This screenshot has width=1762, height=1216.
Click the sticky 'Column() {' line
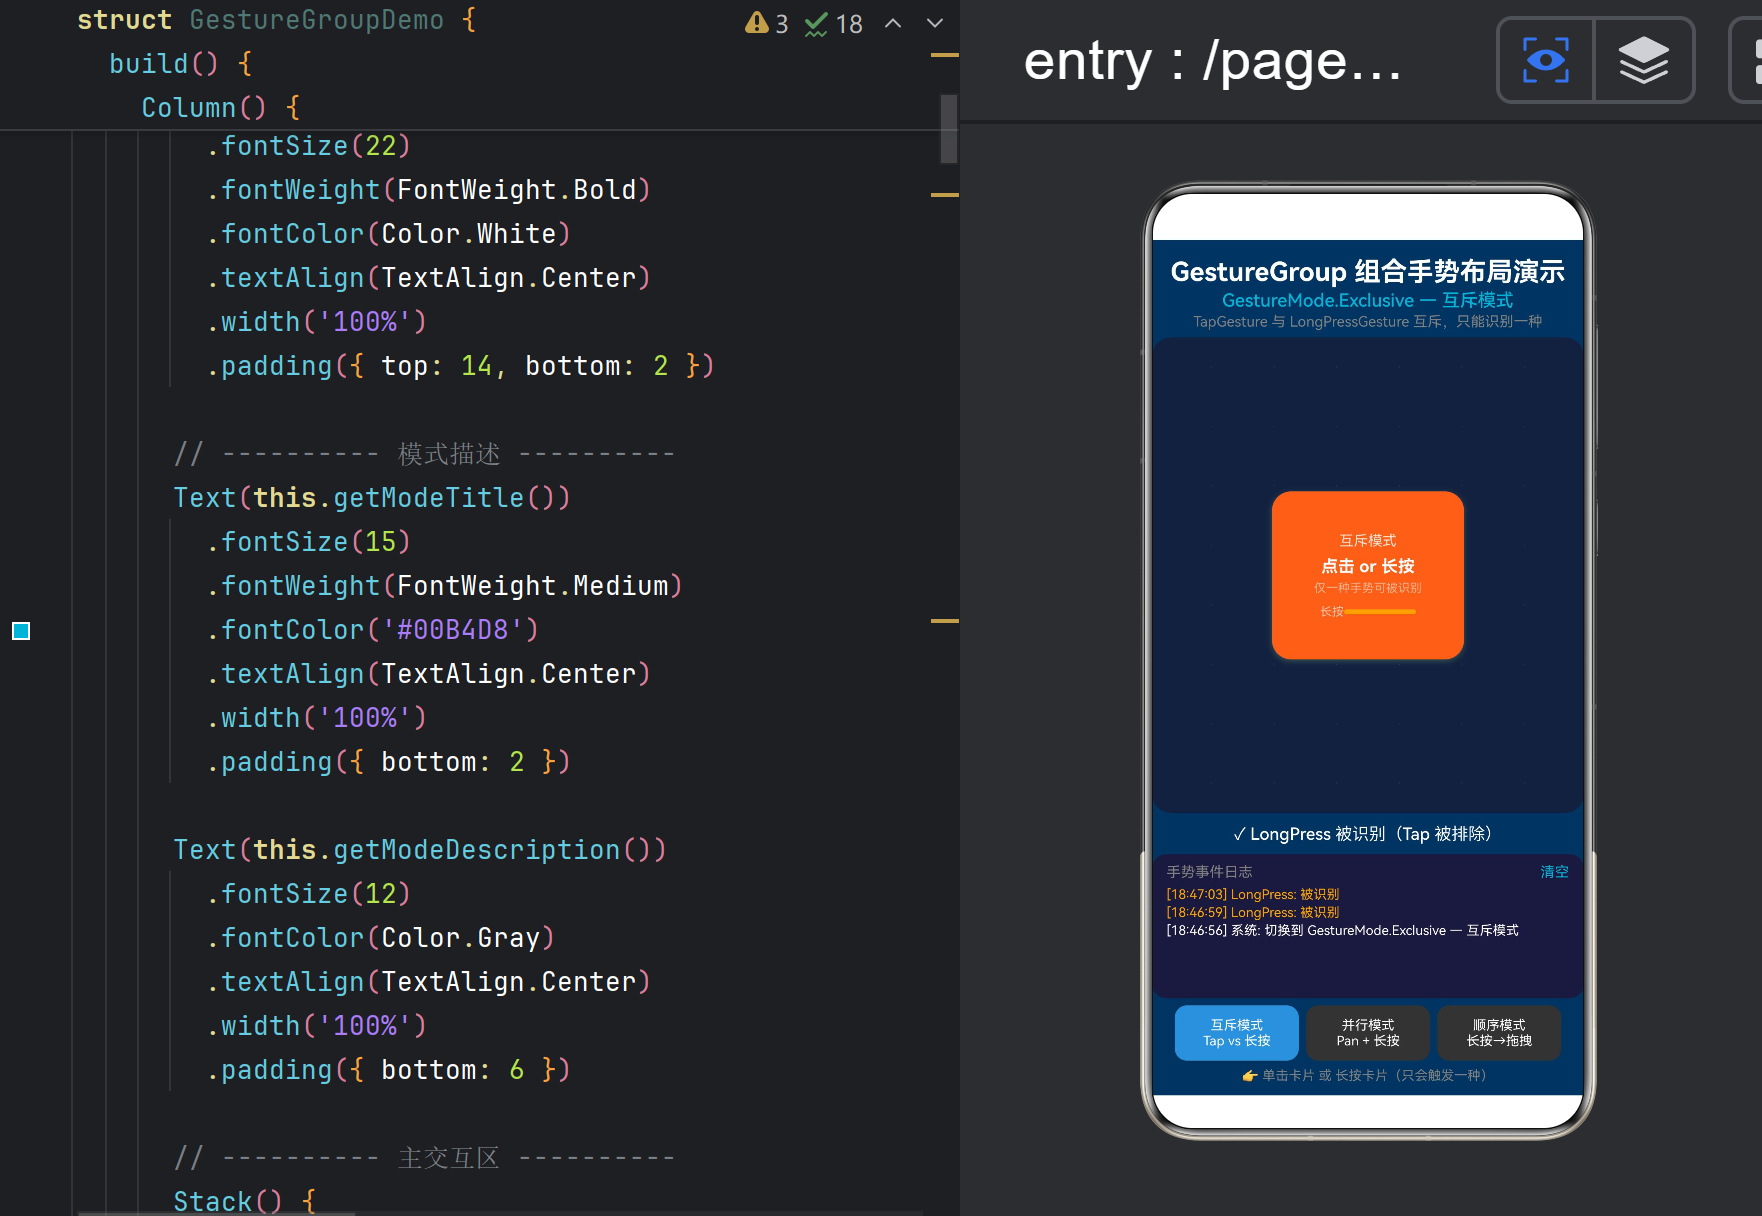pos(221,108)
